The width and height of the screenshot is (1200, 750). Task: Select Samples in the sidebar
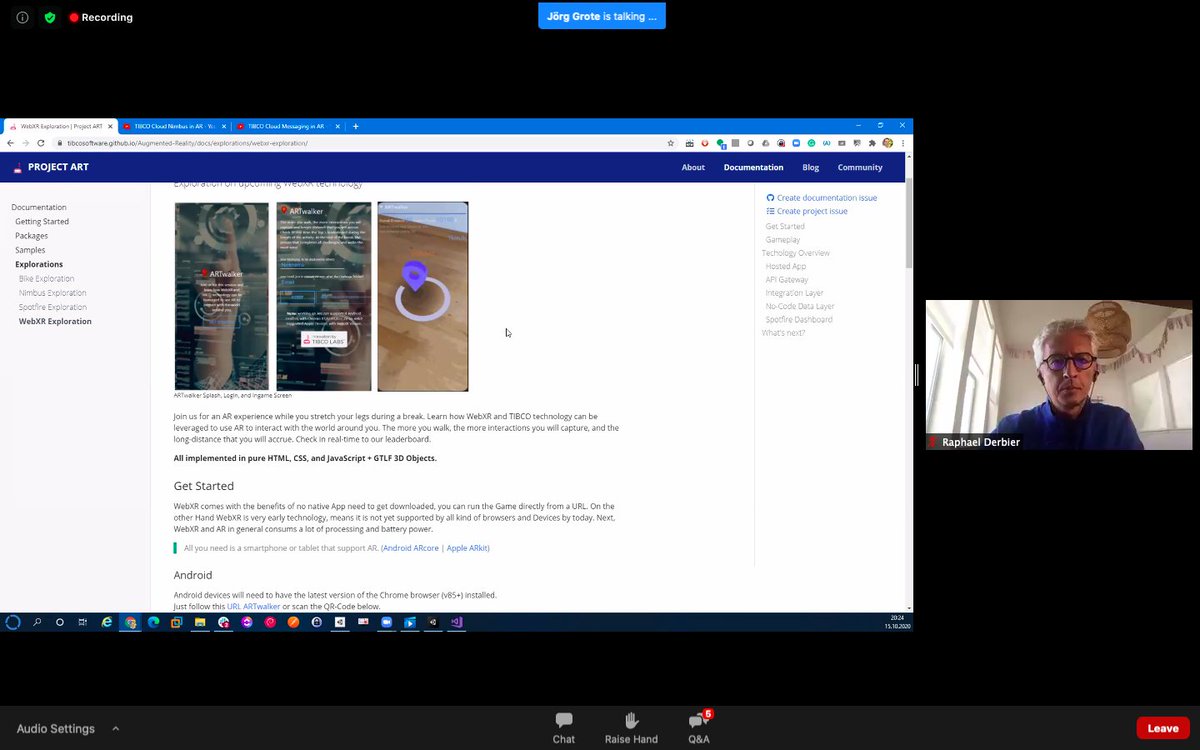pos(30,250)
